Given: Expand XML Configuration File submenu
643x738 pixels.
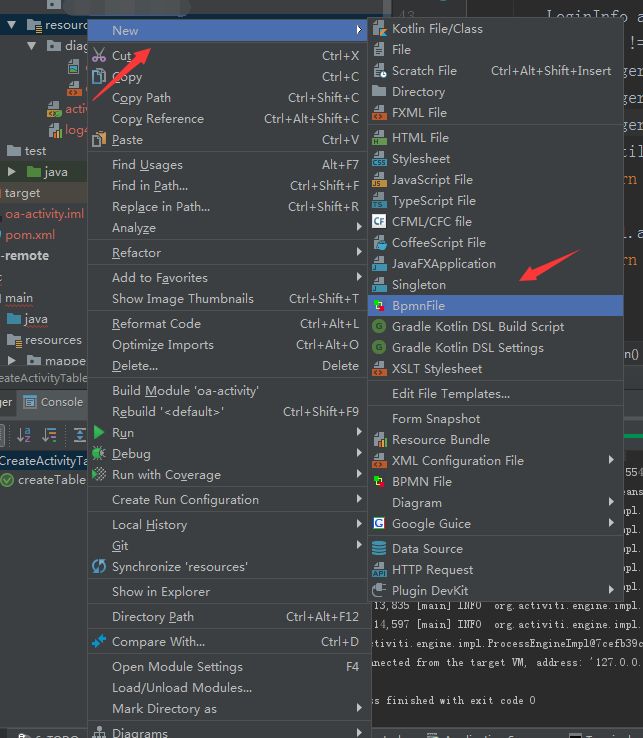Looking at the screenshot, I should 495,460.
